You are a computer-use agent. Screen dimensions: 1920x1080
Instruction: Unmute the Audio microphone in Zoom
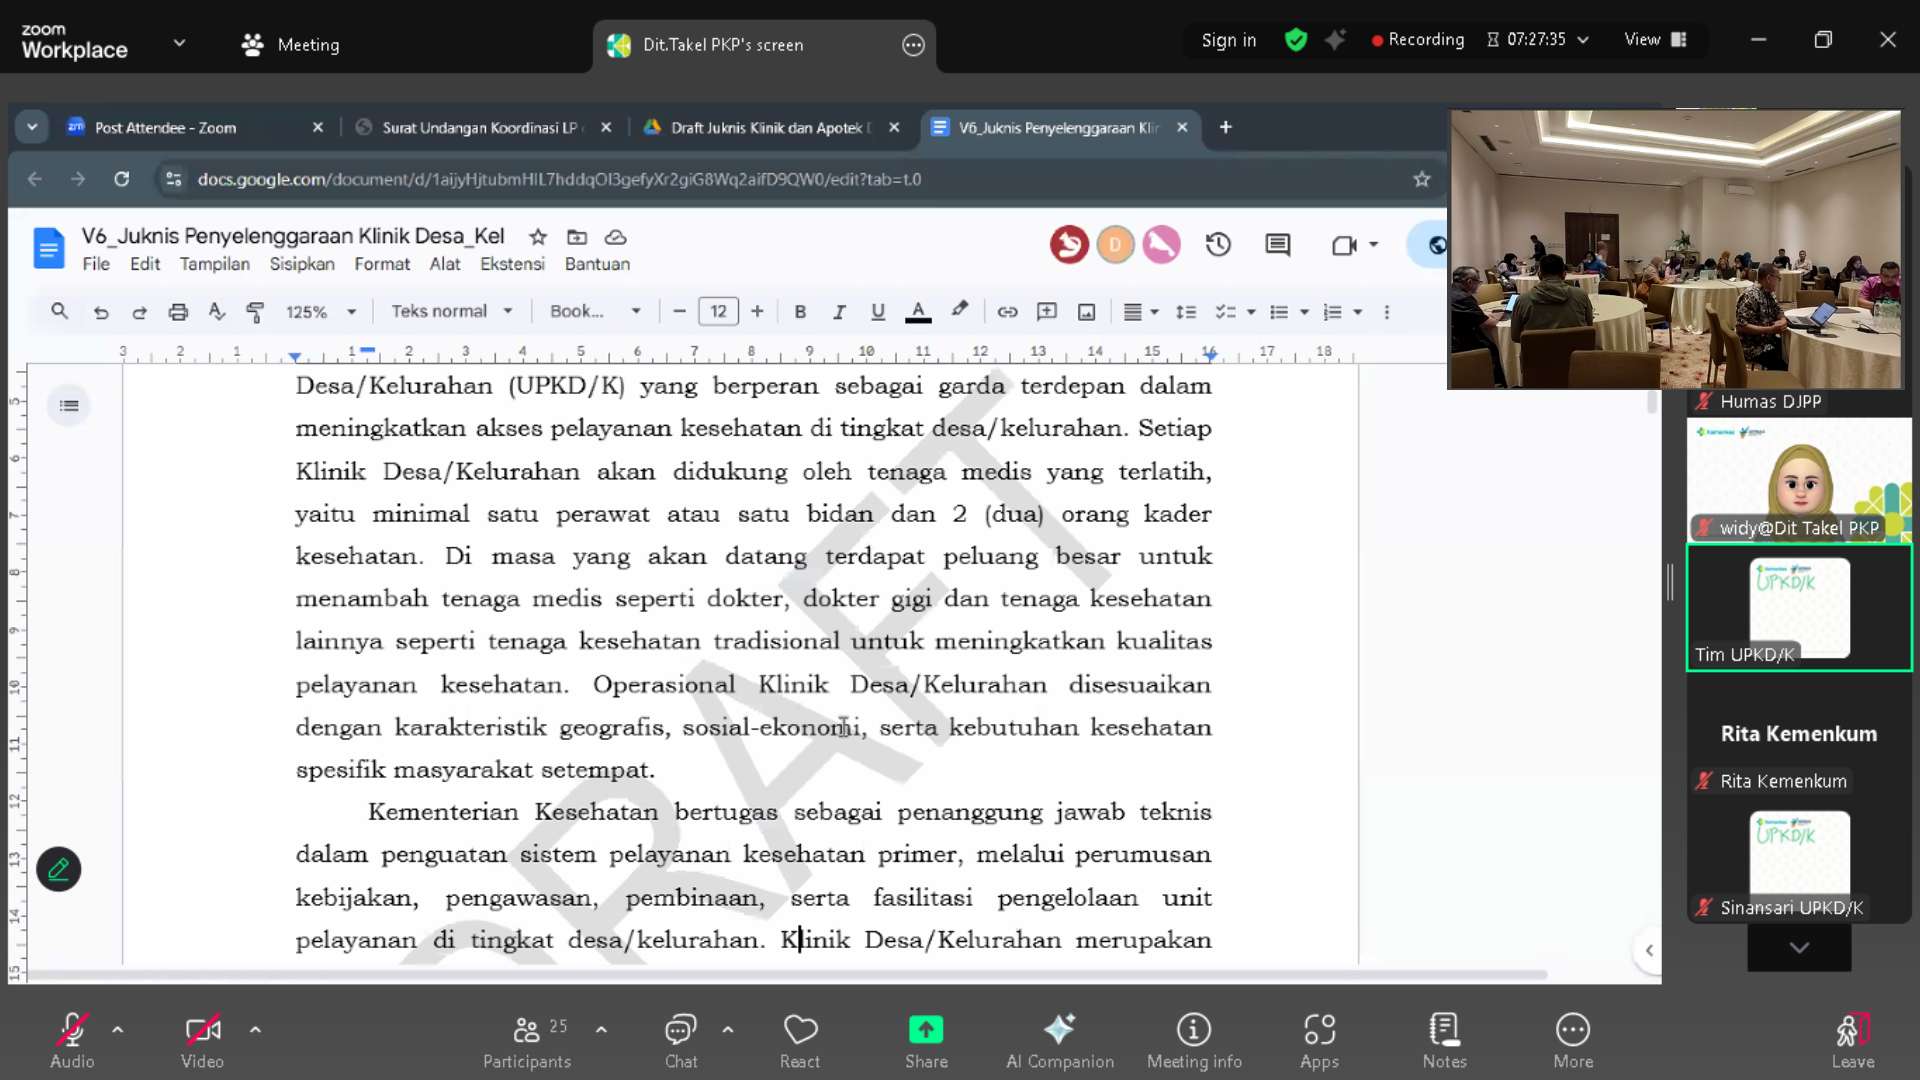coord(72,1041)
